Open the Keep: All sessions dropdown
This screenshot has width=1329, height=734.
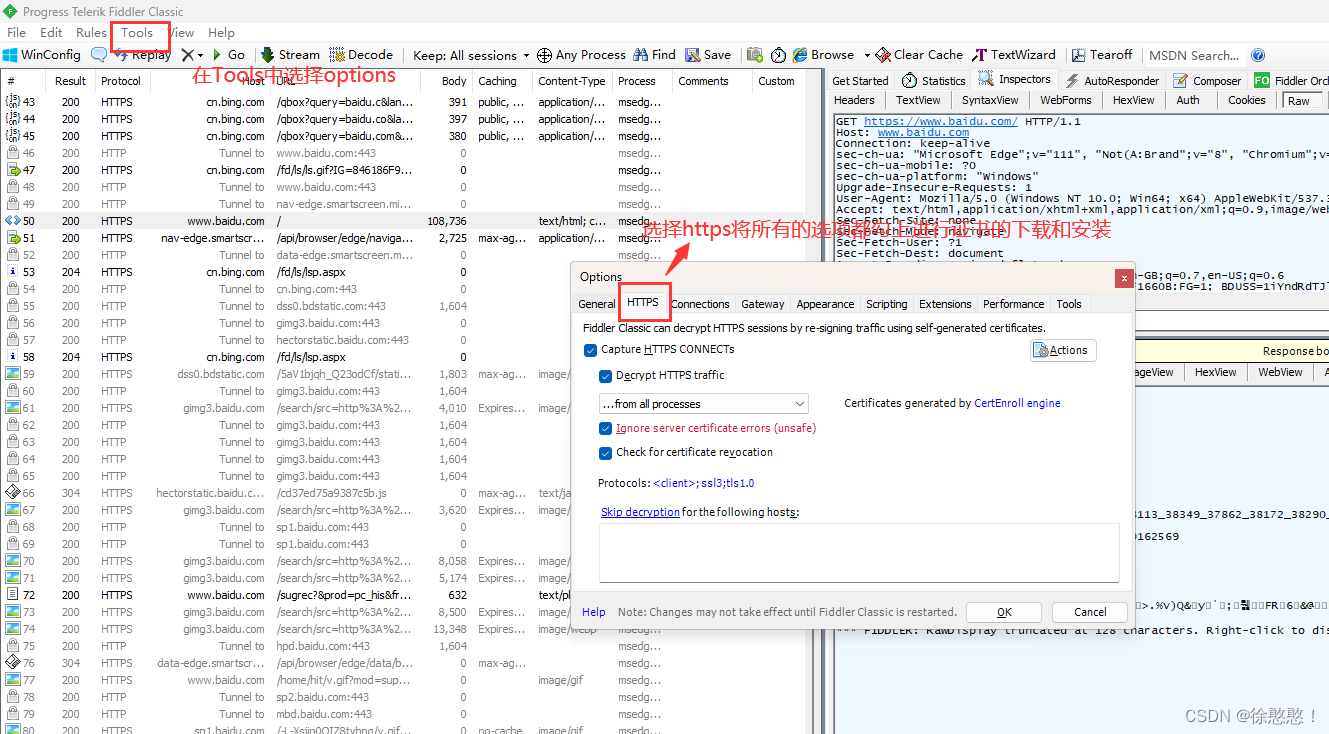(x=471, y=55)
